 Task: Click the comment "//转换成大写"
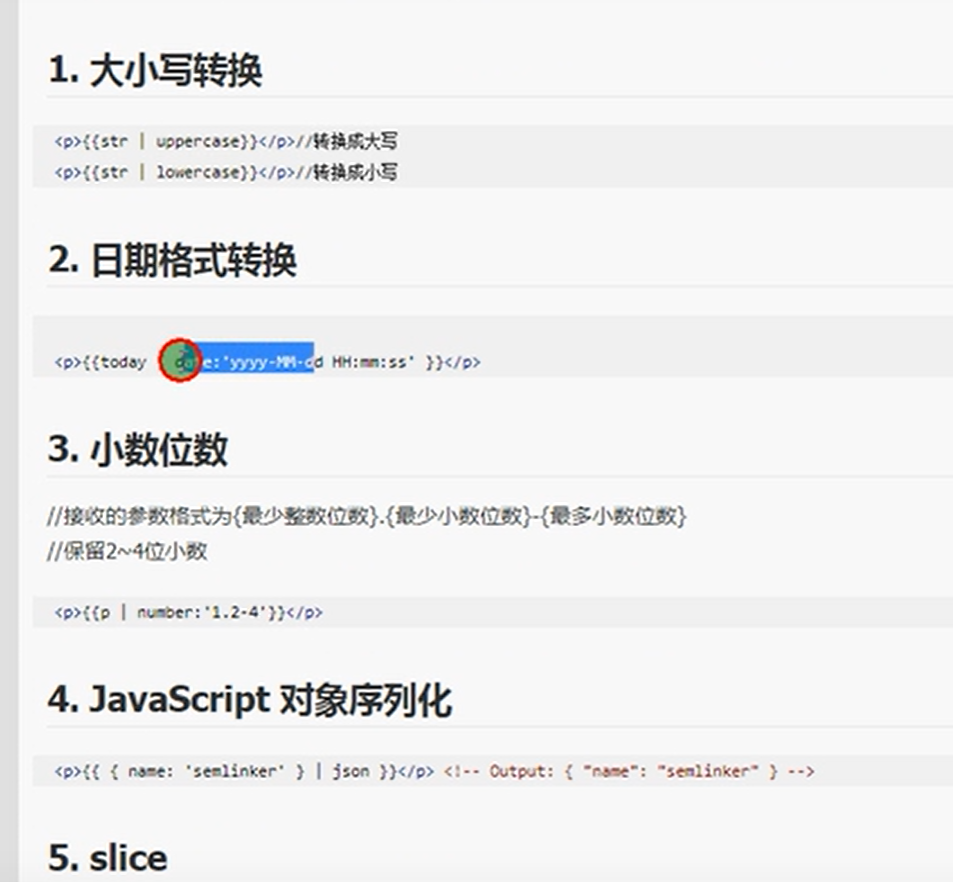[x=346, y=142]
